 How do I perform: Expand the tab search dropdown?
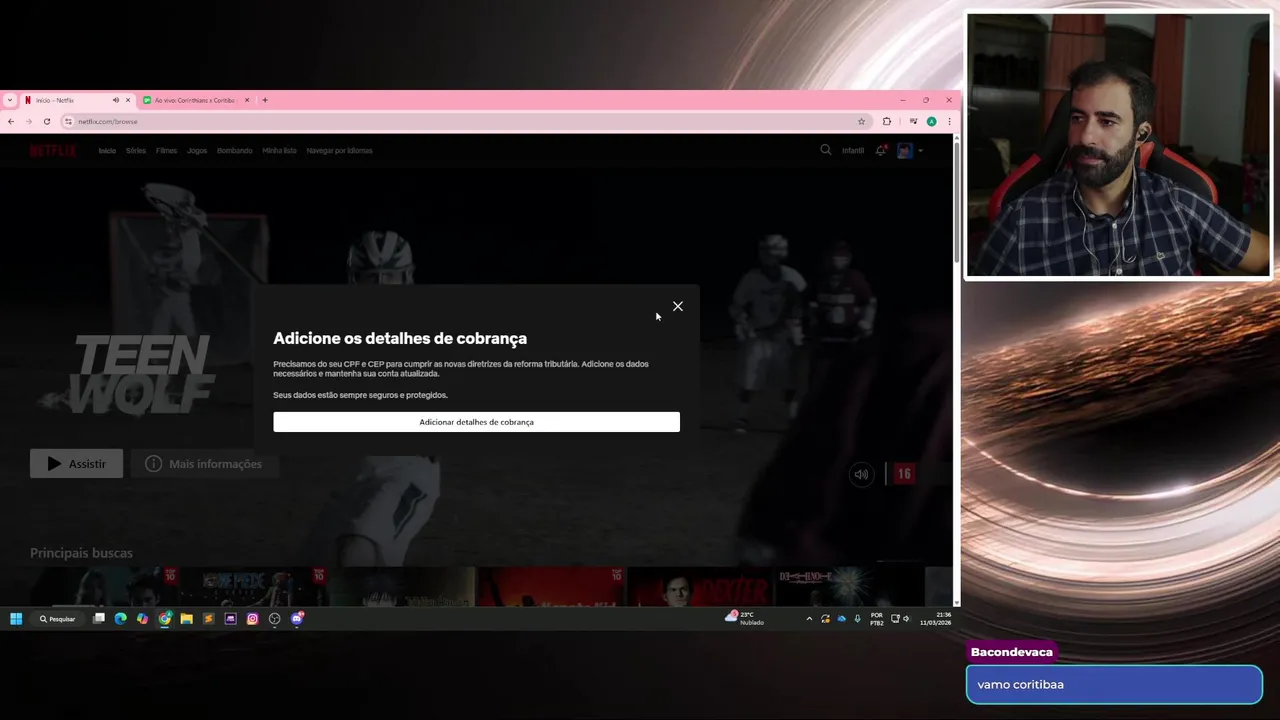pyautogui.click(x=10, y=100)
